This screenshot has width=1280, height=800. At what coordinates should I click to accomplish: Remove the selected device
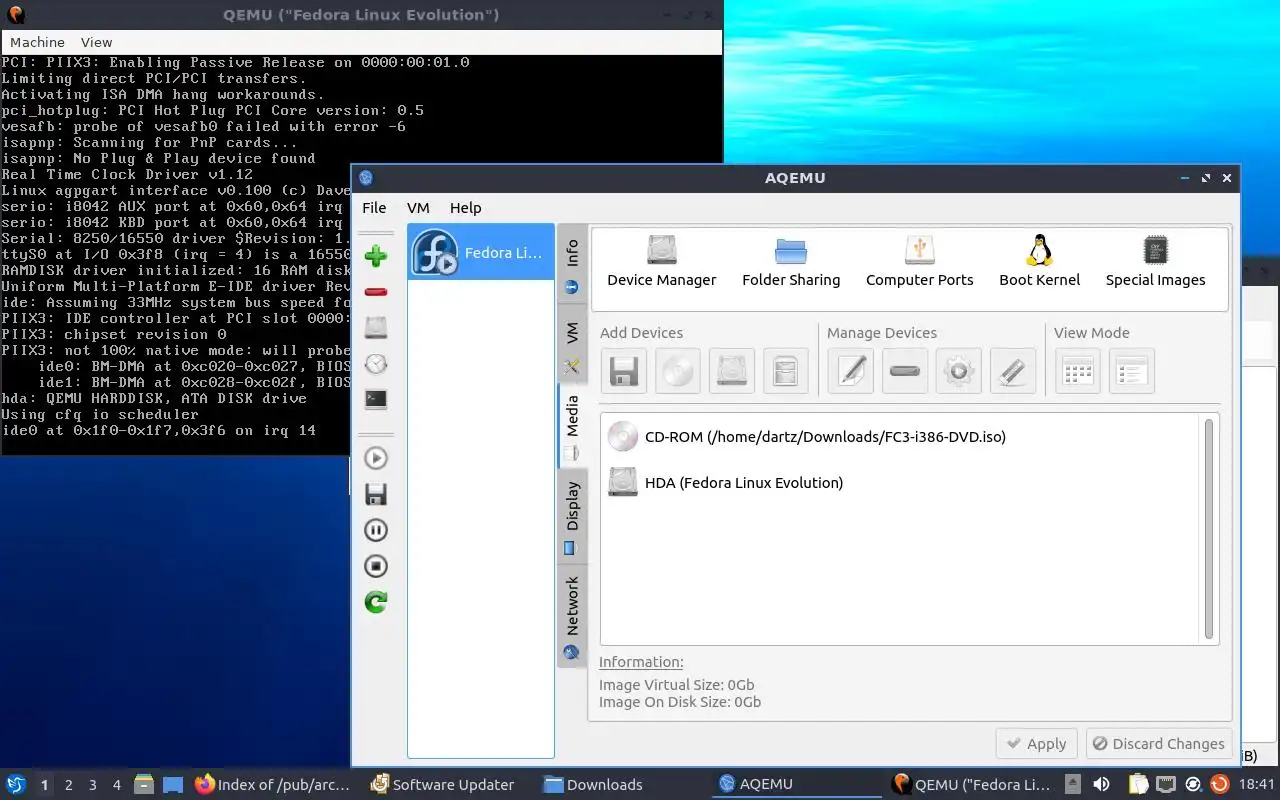pyautogui.click(x=905, y=371)
